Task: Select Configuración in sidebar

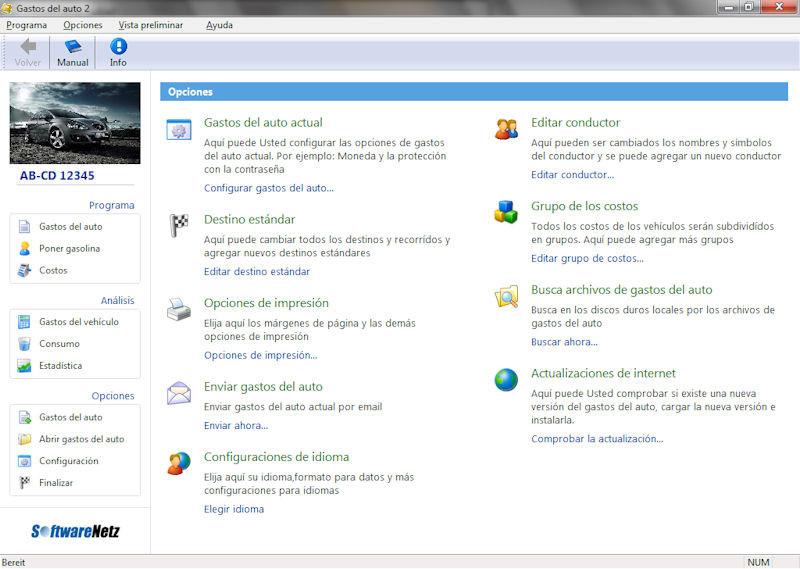Action: [68, 461]
